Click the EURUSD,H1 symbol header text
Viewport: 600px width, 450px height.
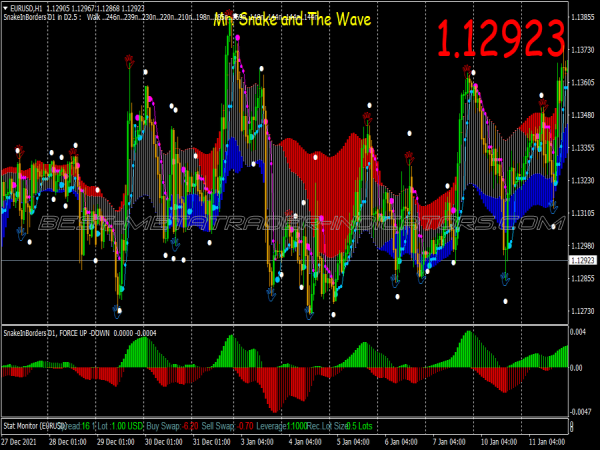[x=26, y=8]
